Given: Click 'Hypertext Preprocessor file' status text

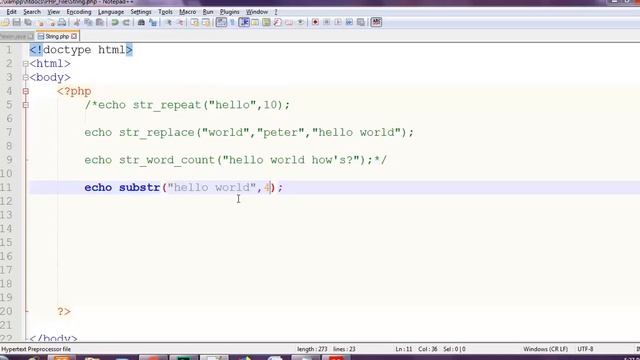Looking at the screenshot, I should pyautogui.click(x=36, y=349).
